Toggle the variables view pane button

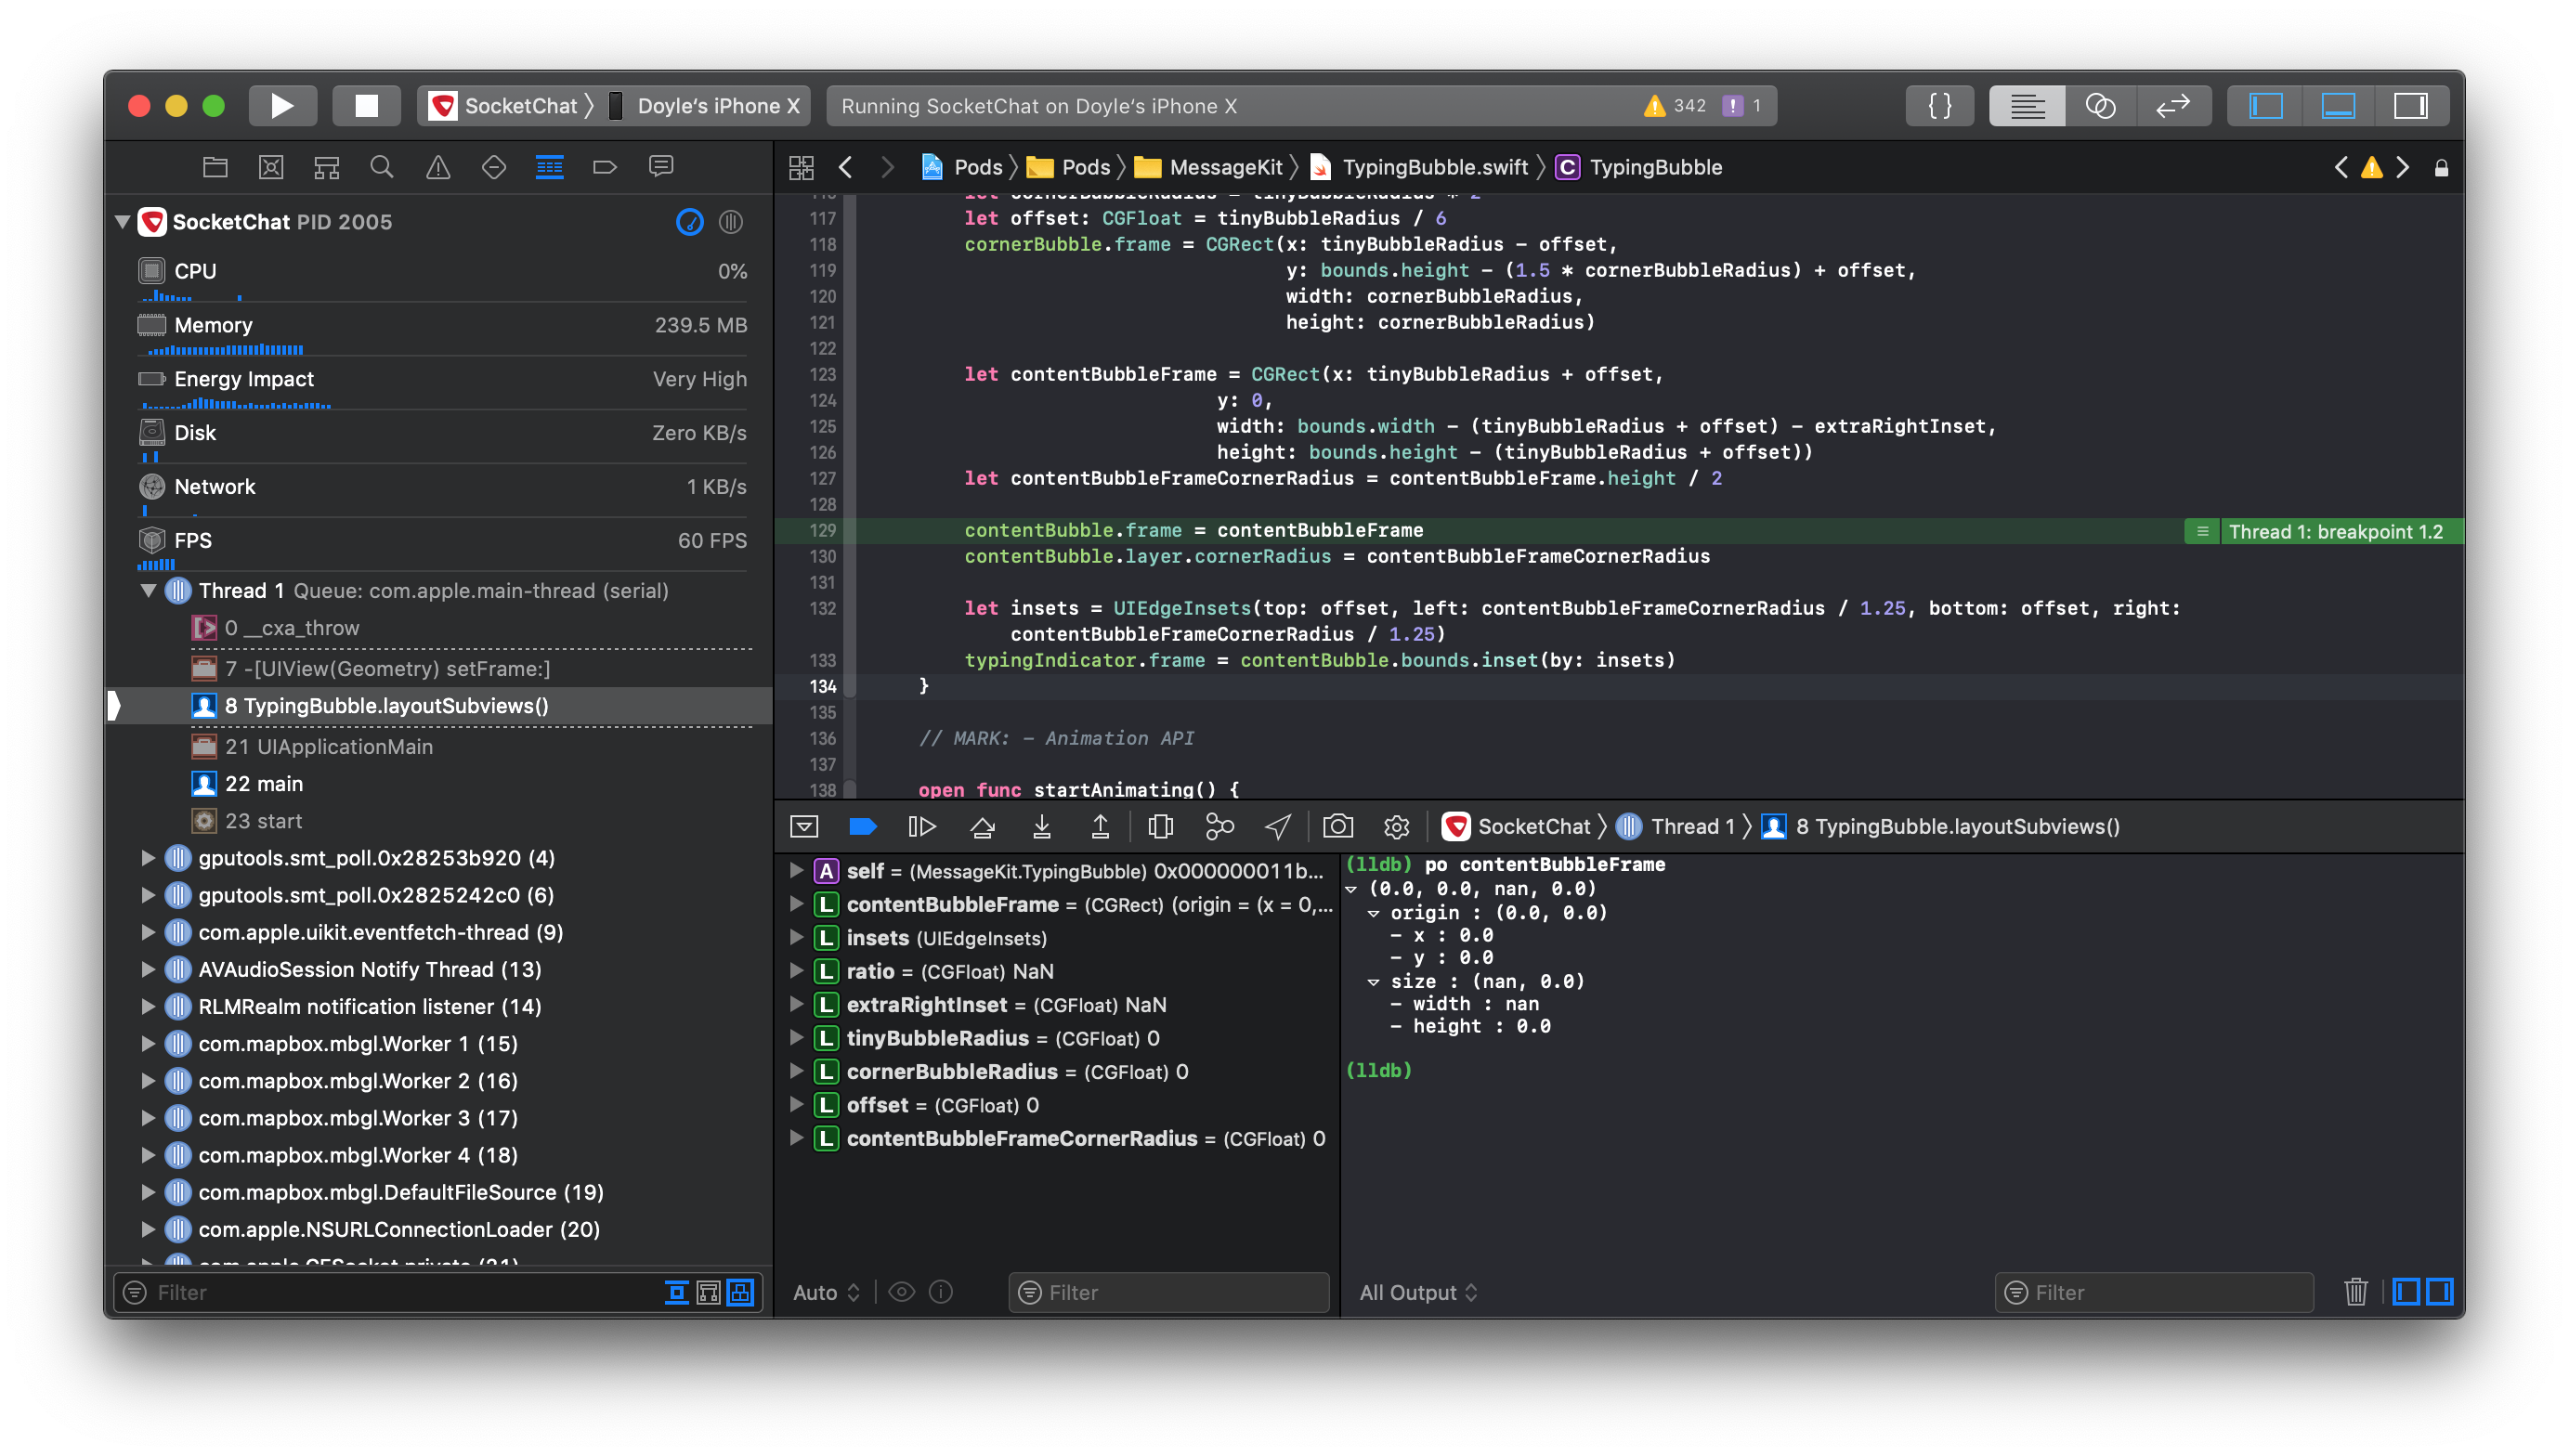[2406, 1292]
